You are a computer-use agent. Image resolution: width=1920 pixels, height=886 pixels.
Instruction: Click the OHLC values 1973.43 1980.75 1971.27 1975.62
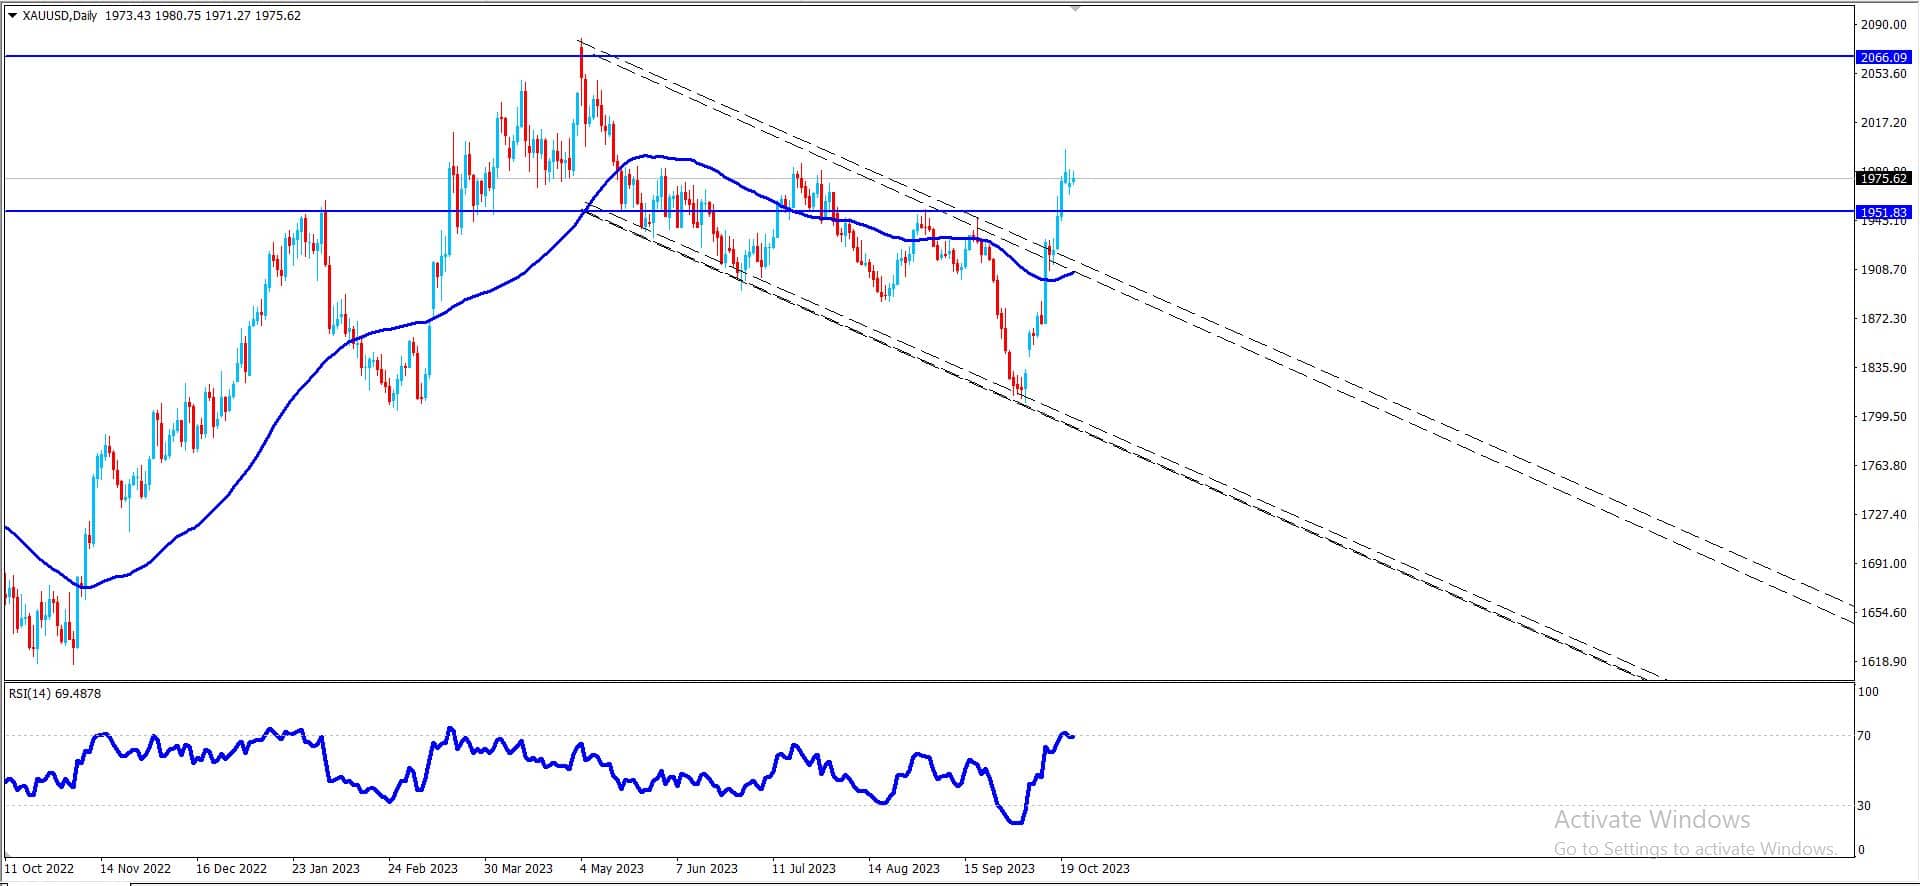[x=202, y=15]
